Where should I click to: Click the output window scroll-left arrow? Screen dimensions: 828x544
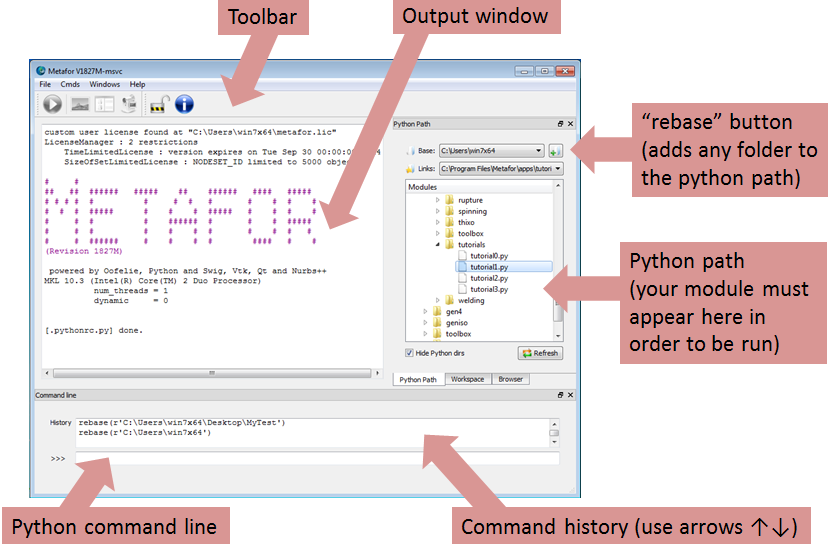click(48, 373)
